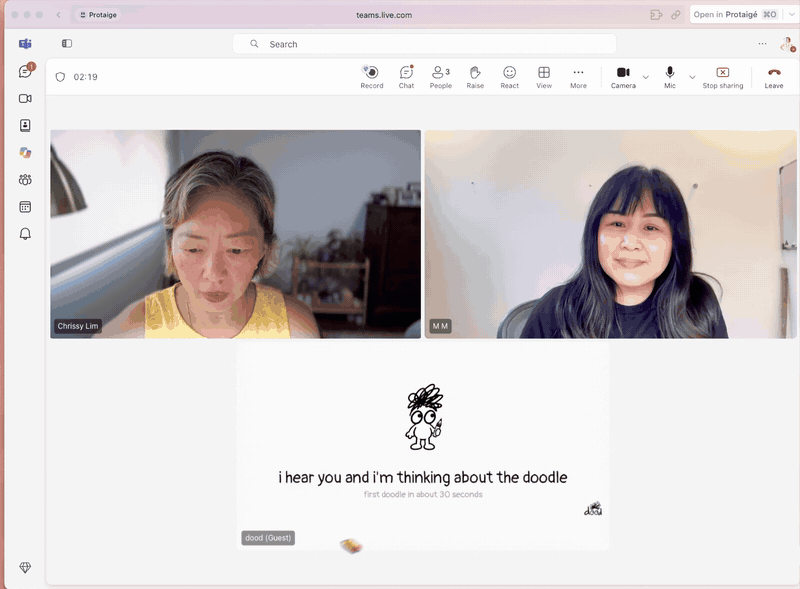Toggle the Camera off
800x589 pixels.
[x=623, y=77]
